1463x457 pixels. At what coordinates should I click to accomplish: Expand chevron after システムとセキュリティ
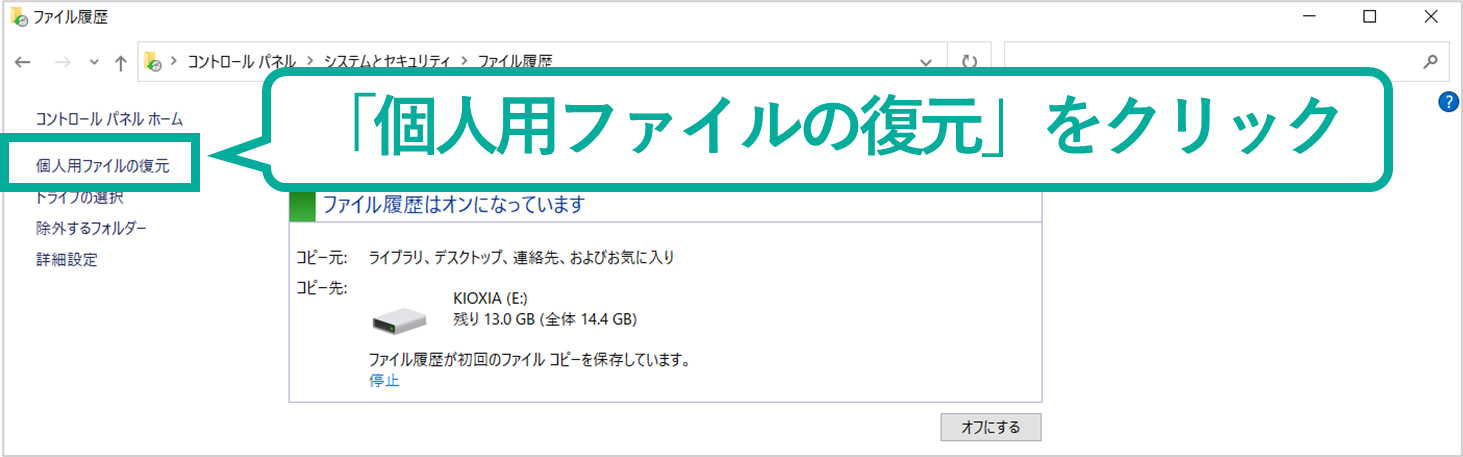pyautogui.click(x=464, y=62)
